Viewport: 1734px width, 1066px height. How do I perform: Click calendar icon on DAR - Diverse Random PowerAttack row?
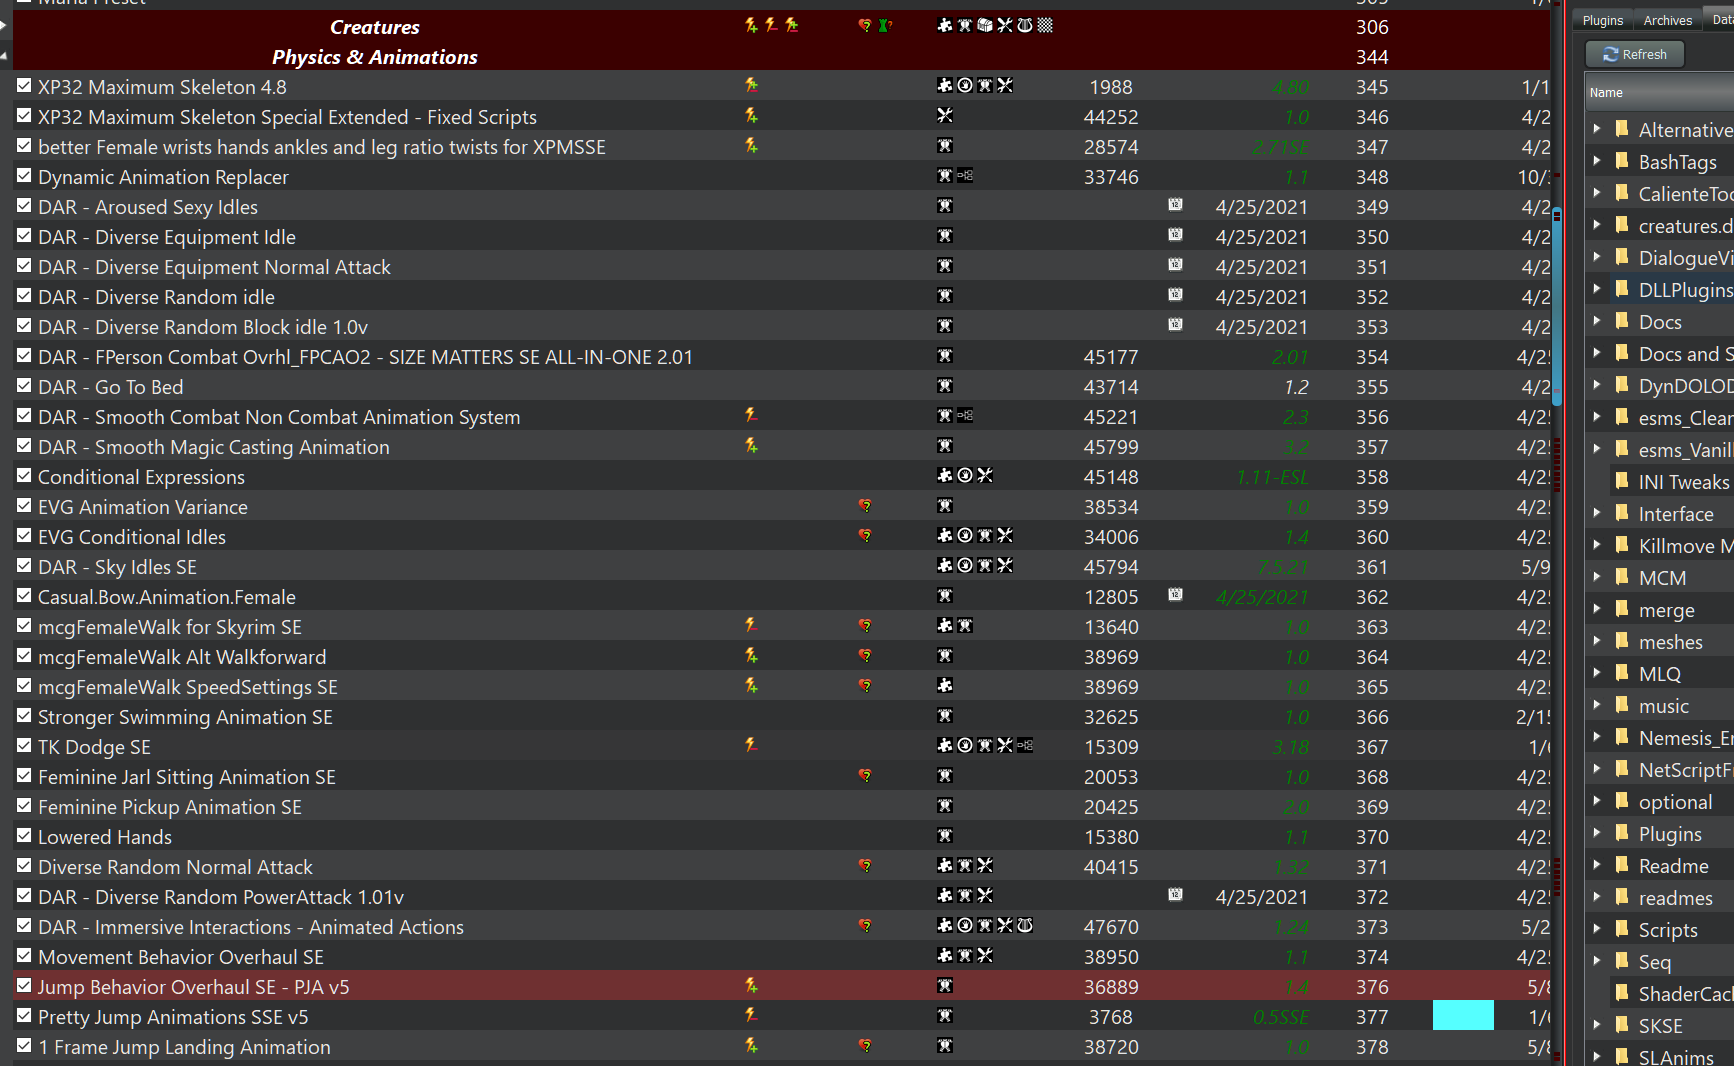click(x=1175, y=895)
